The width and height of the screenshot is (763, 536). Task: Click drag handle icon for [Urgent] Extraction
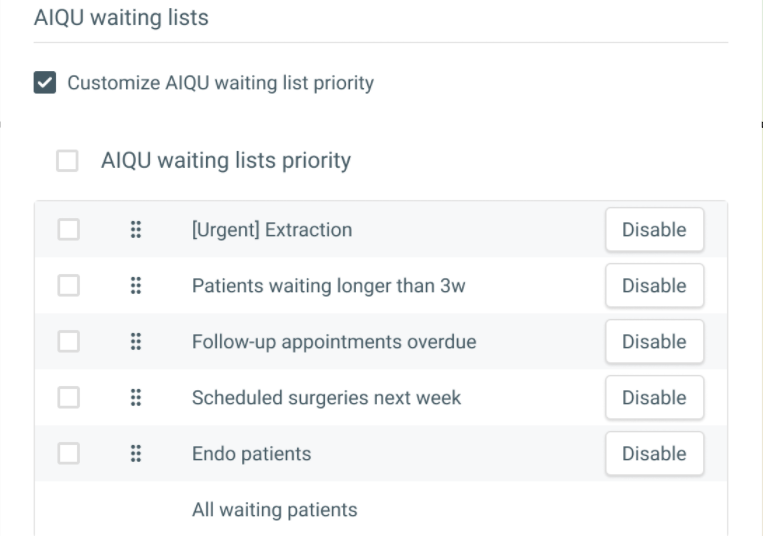pos(136,230)
